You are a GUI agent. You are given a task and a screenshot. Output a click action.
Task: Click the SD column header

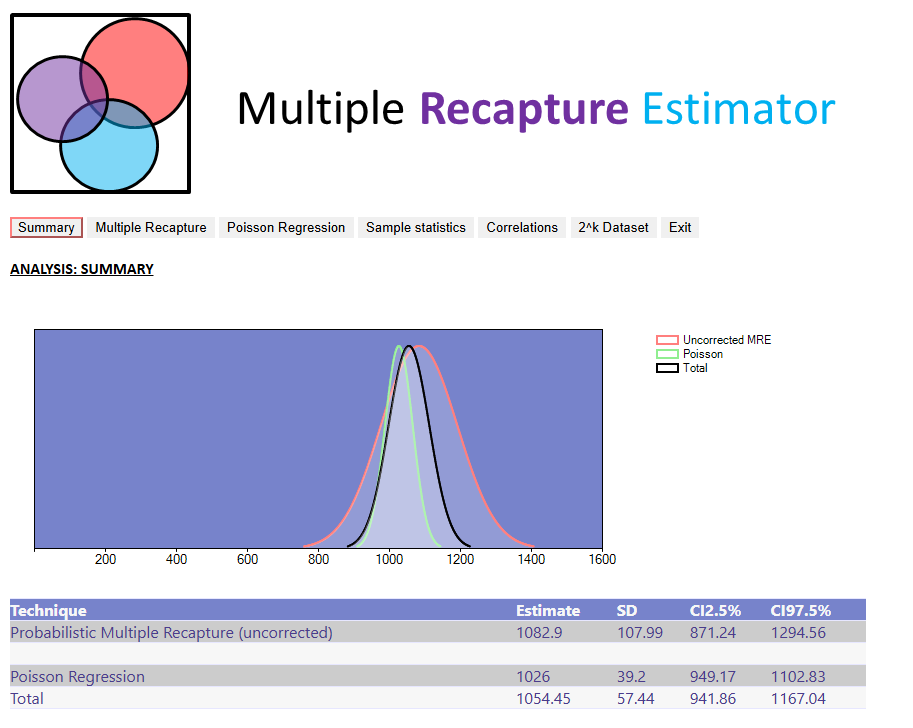(x=627, y=610)
